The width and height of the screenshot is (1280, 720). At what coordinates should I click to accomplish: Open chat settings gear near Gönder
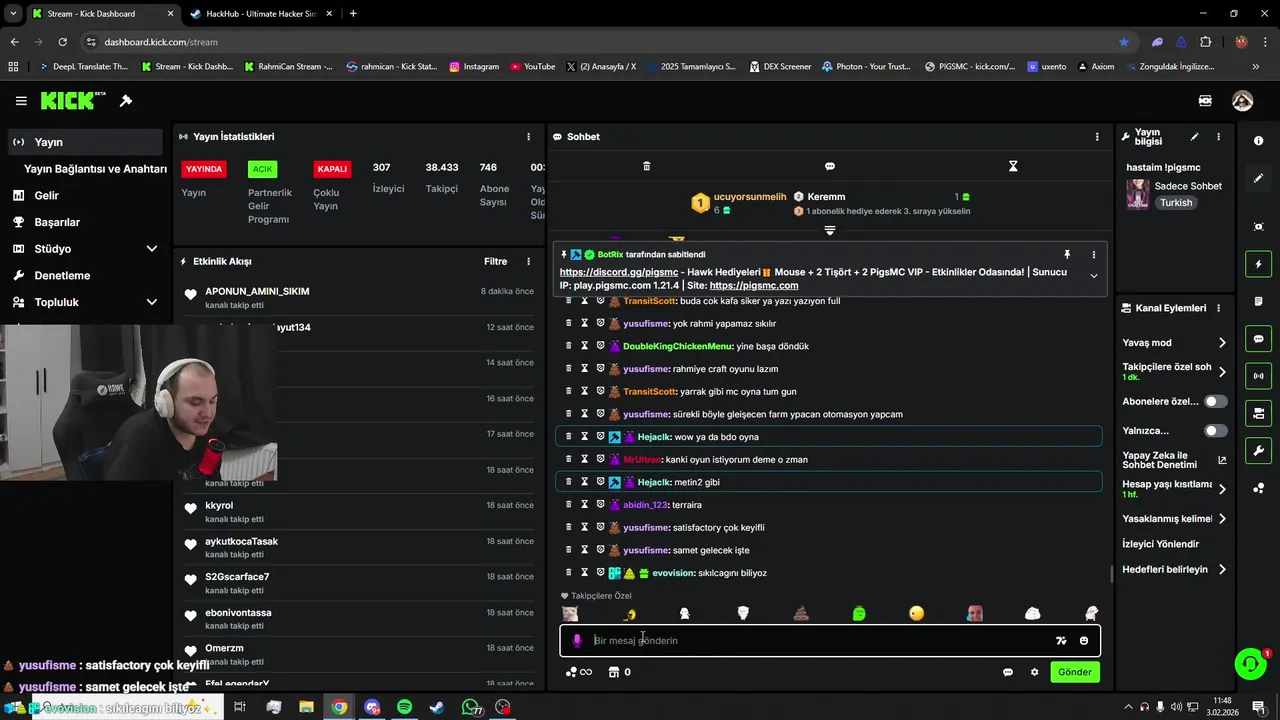(1034, 672)
